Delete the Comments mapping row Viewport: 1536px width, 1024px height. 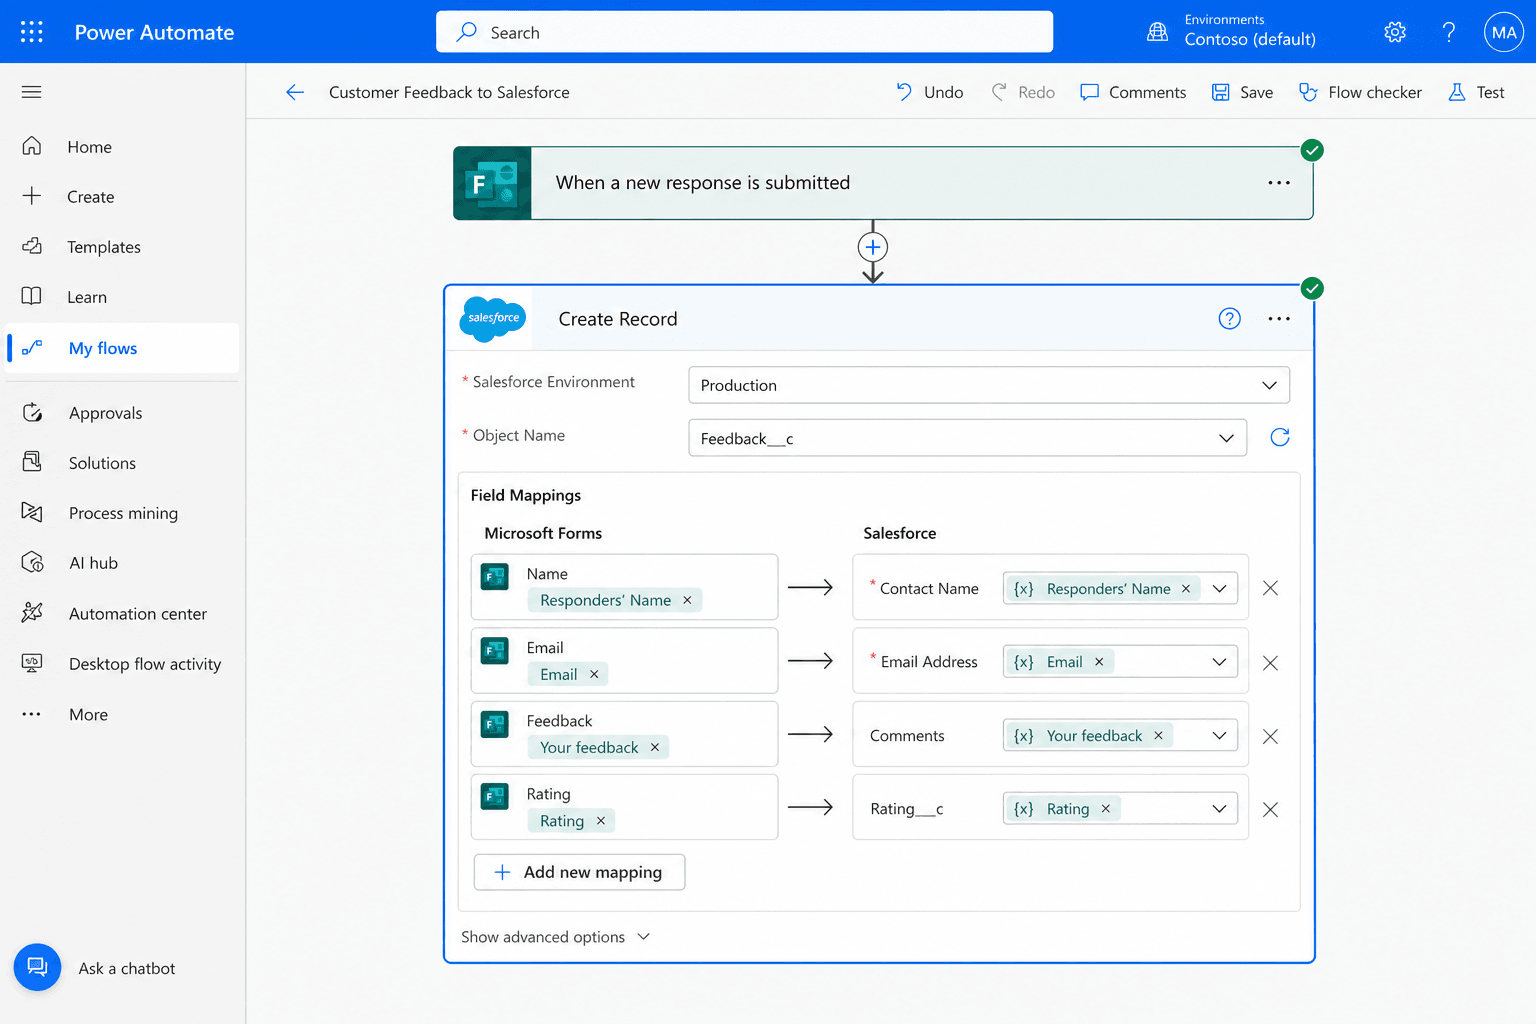[1270, 737]
